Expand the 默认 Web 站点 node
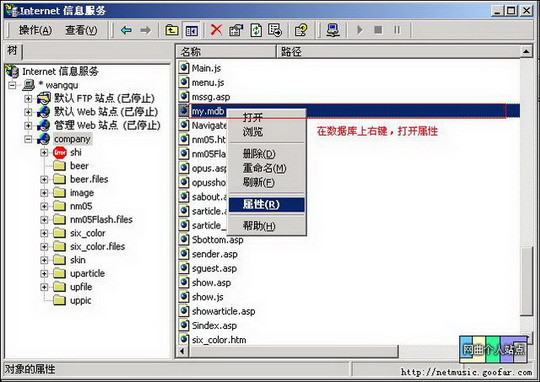 point(28,112)
